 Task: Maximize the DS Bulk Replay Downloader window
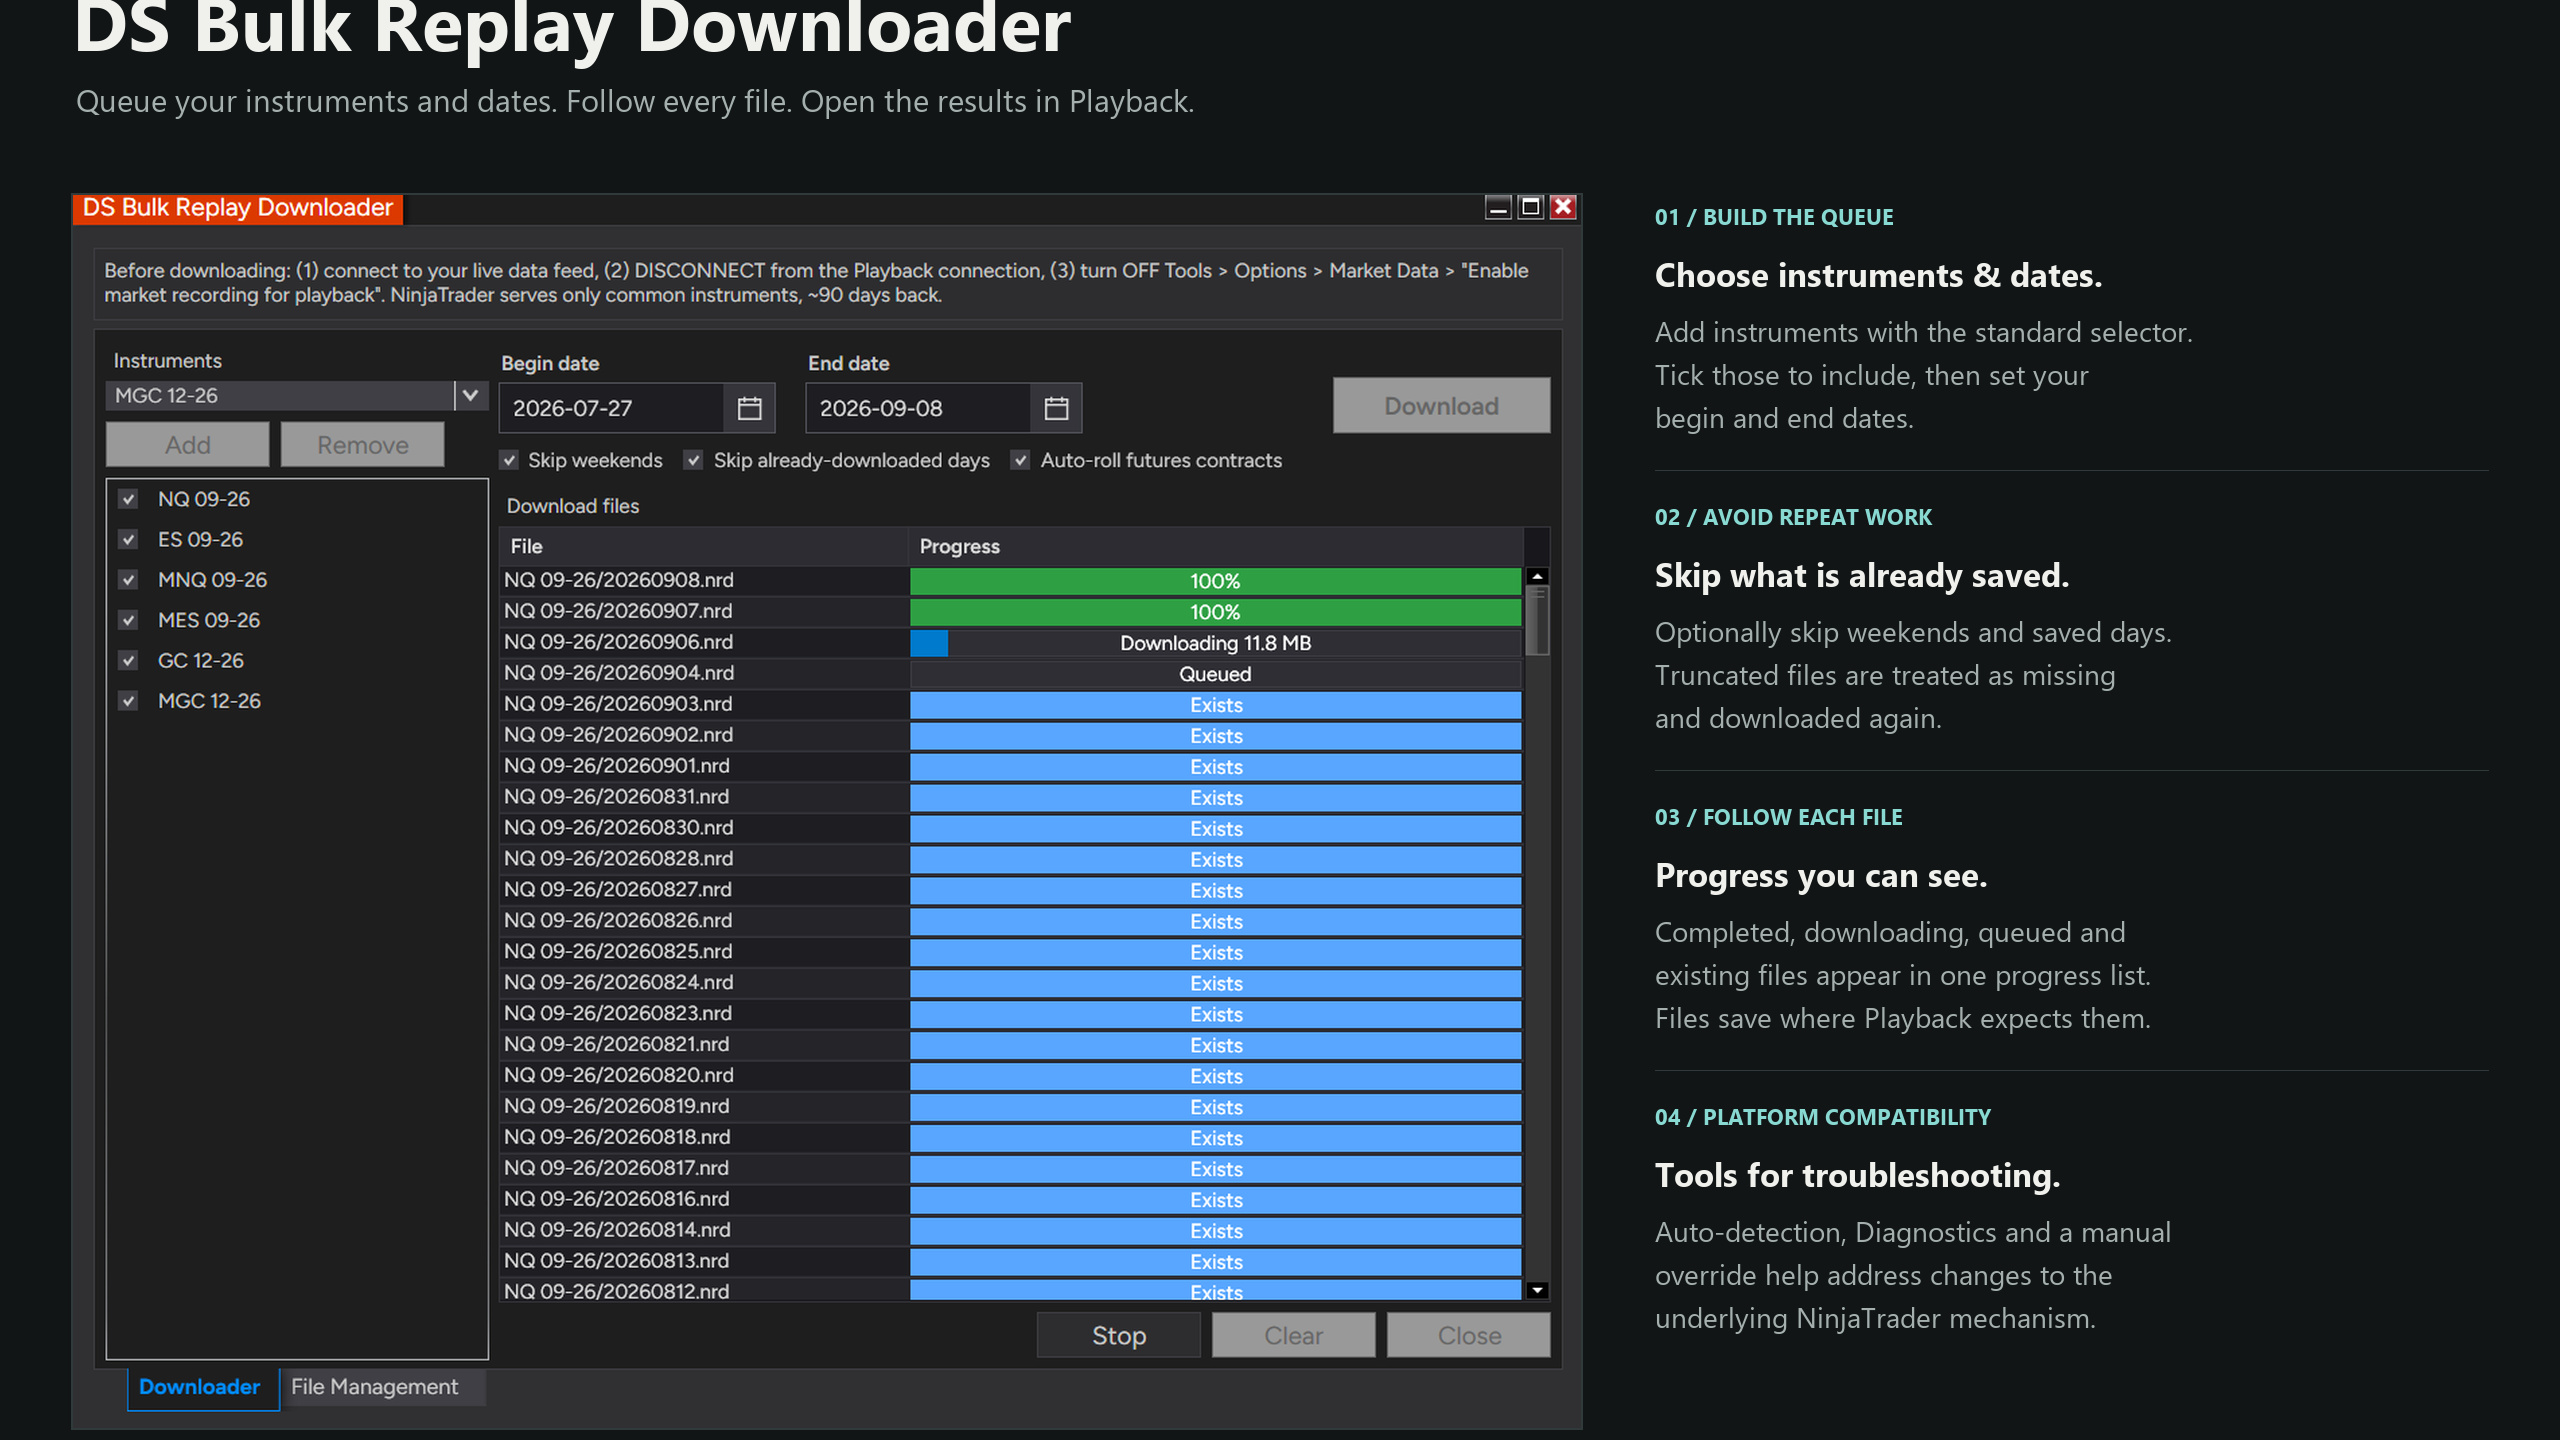(1530, 207)
